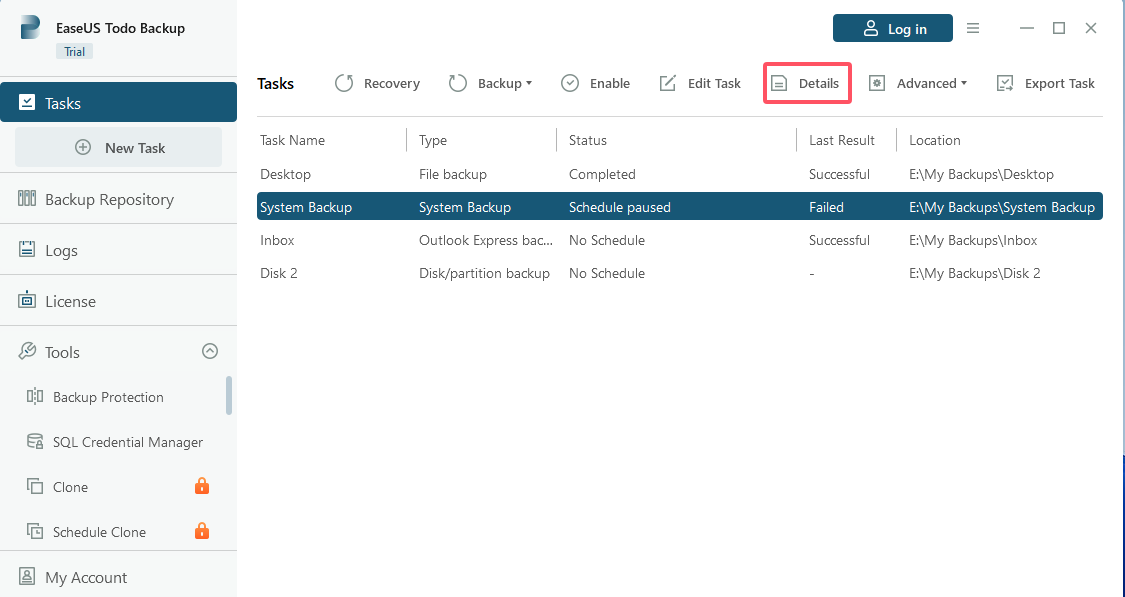
Task: Click the "Outlook Express bac..." type cell
Action: (x=486, y=240)
